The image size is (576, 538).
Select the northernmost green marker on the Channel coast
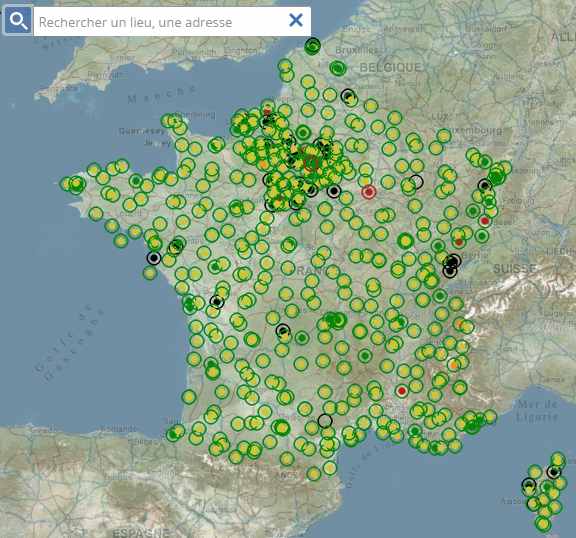pyautogui.click(x=312, y=46)
